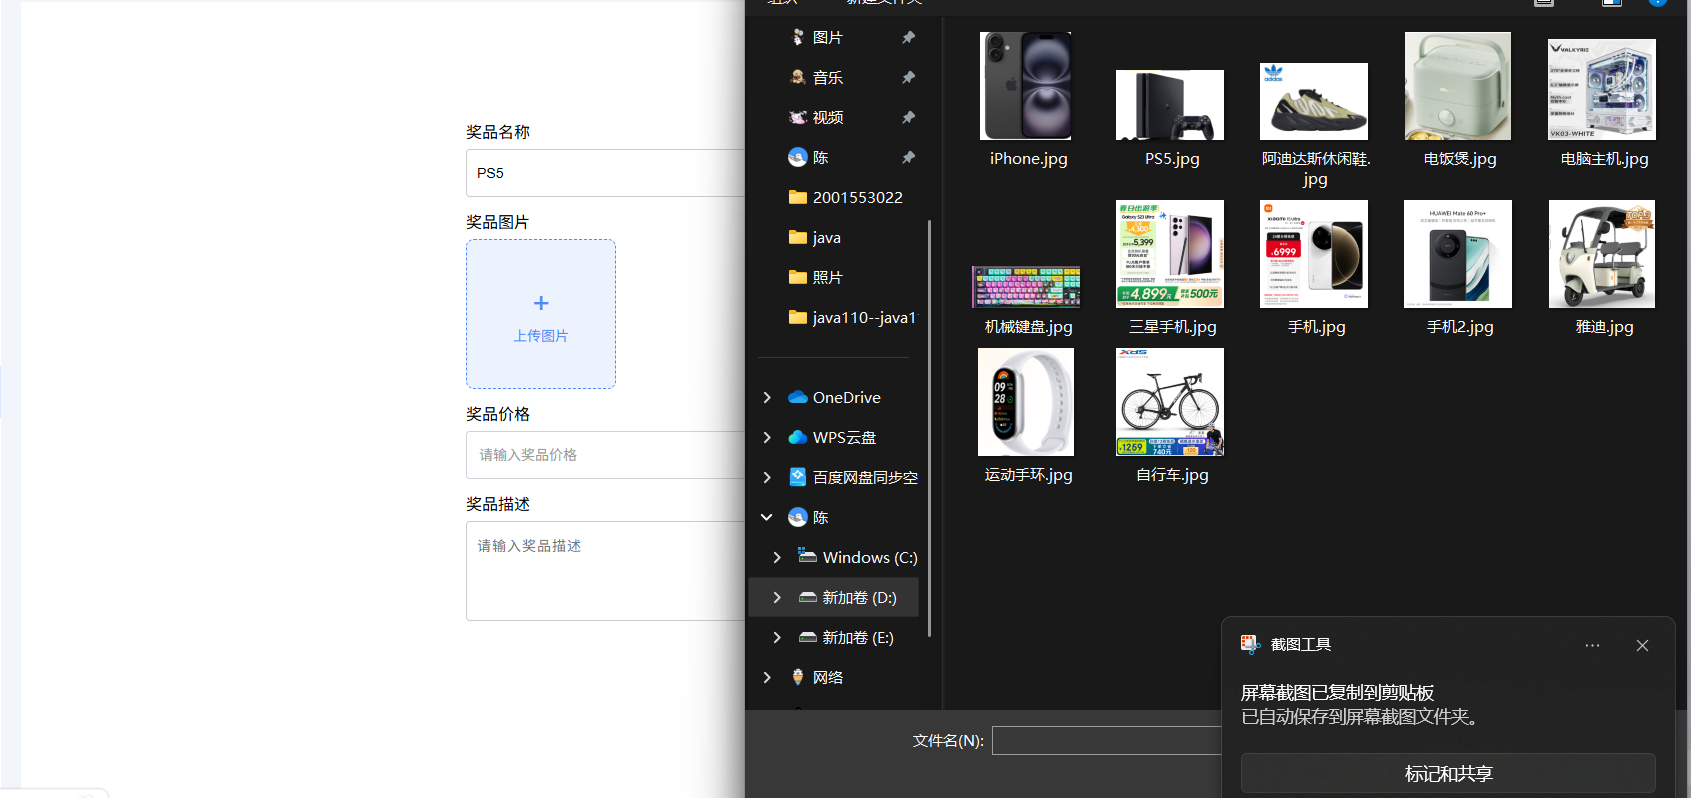The height and width of the screenshot is (798, 1691).
Task: Select the 阿迪达斯休闲鞋.jpg file
Action: pyautogui.click(x=1314, y=101)
